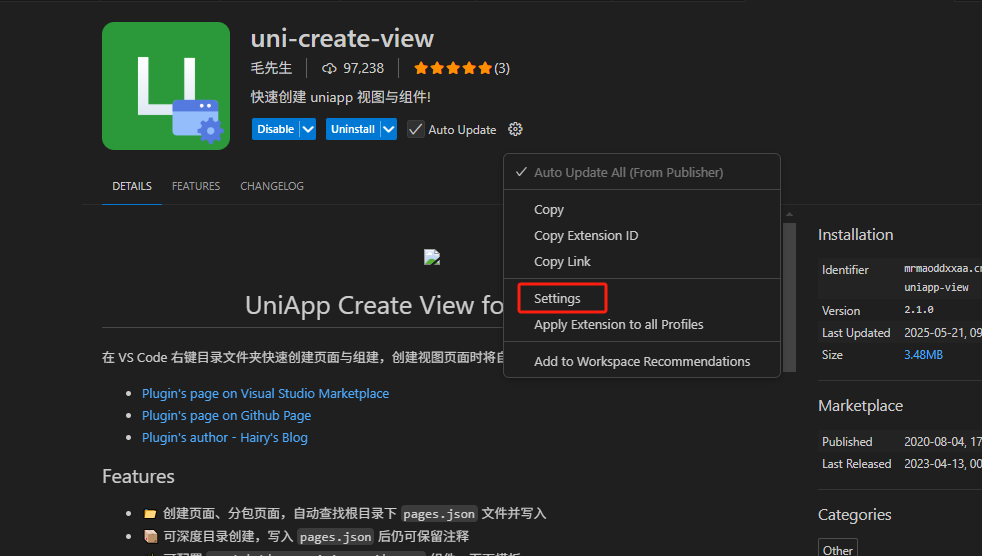The image size is (982, 556).
Task: Click the Categories heading
Action: pos(854,514)
